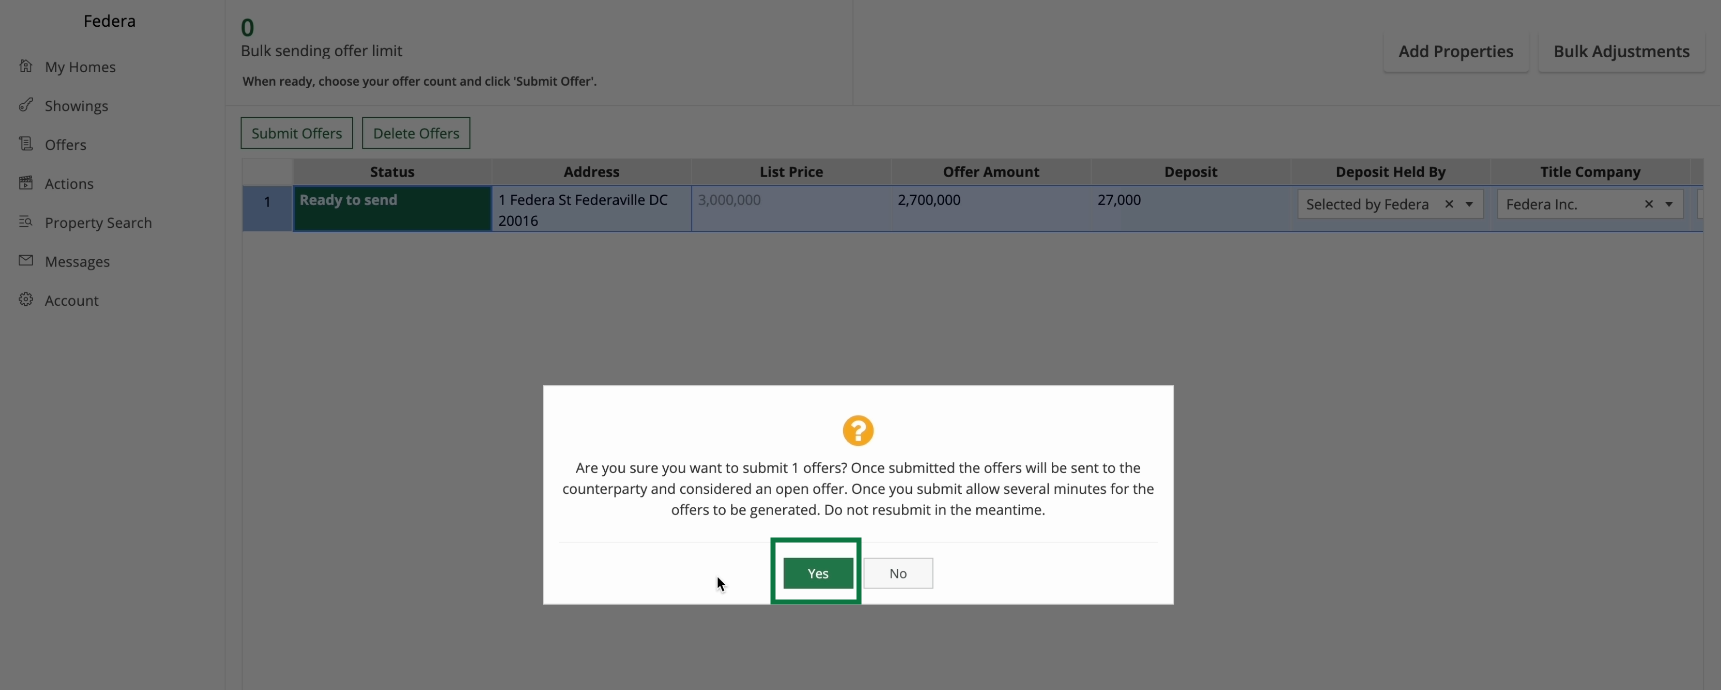Expand the Deposit Held By dropdown arrow

[1469, 204]
